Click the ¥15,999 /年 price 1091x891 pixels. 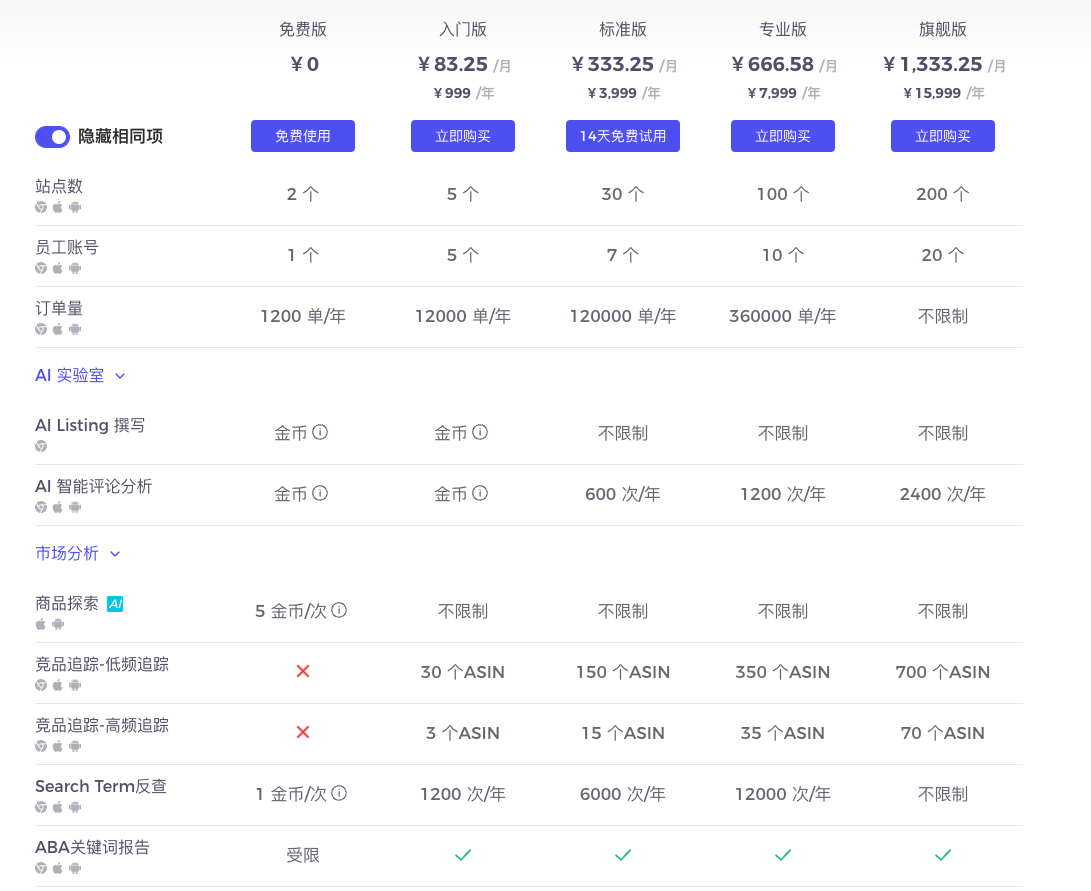click(x=943, y=93)
